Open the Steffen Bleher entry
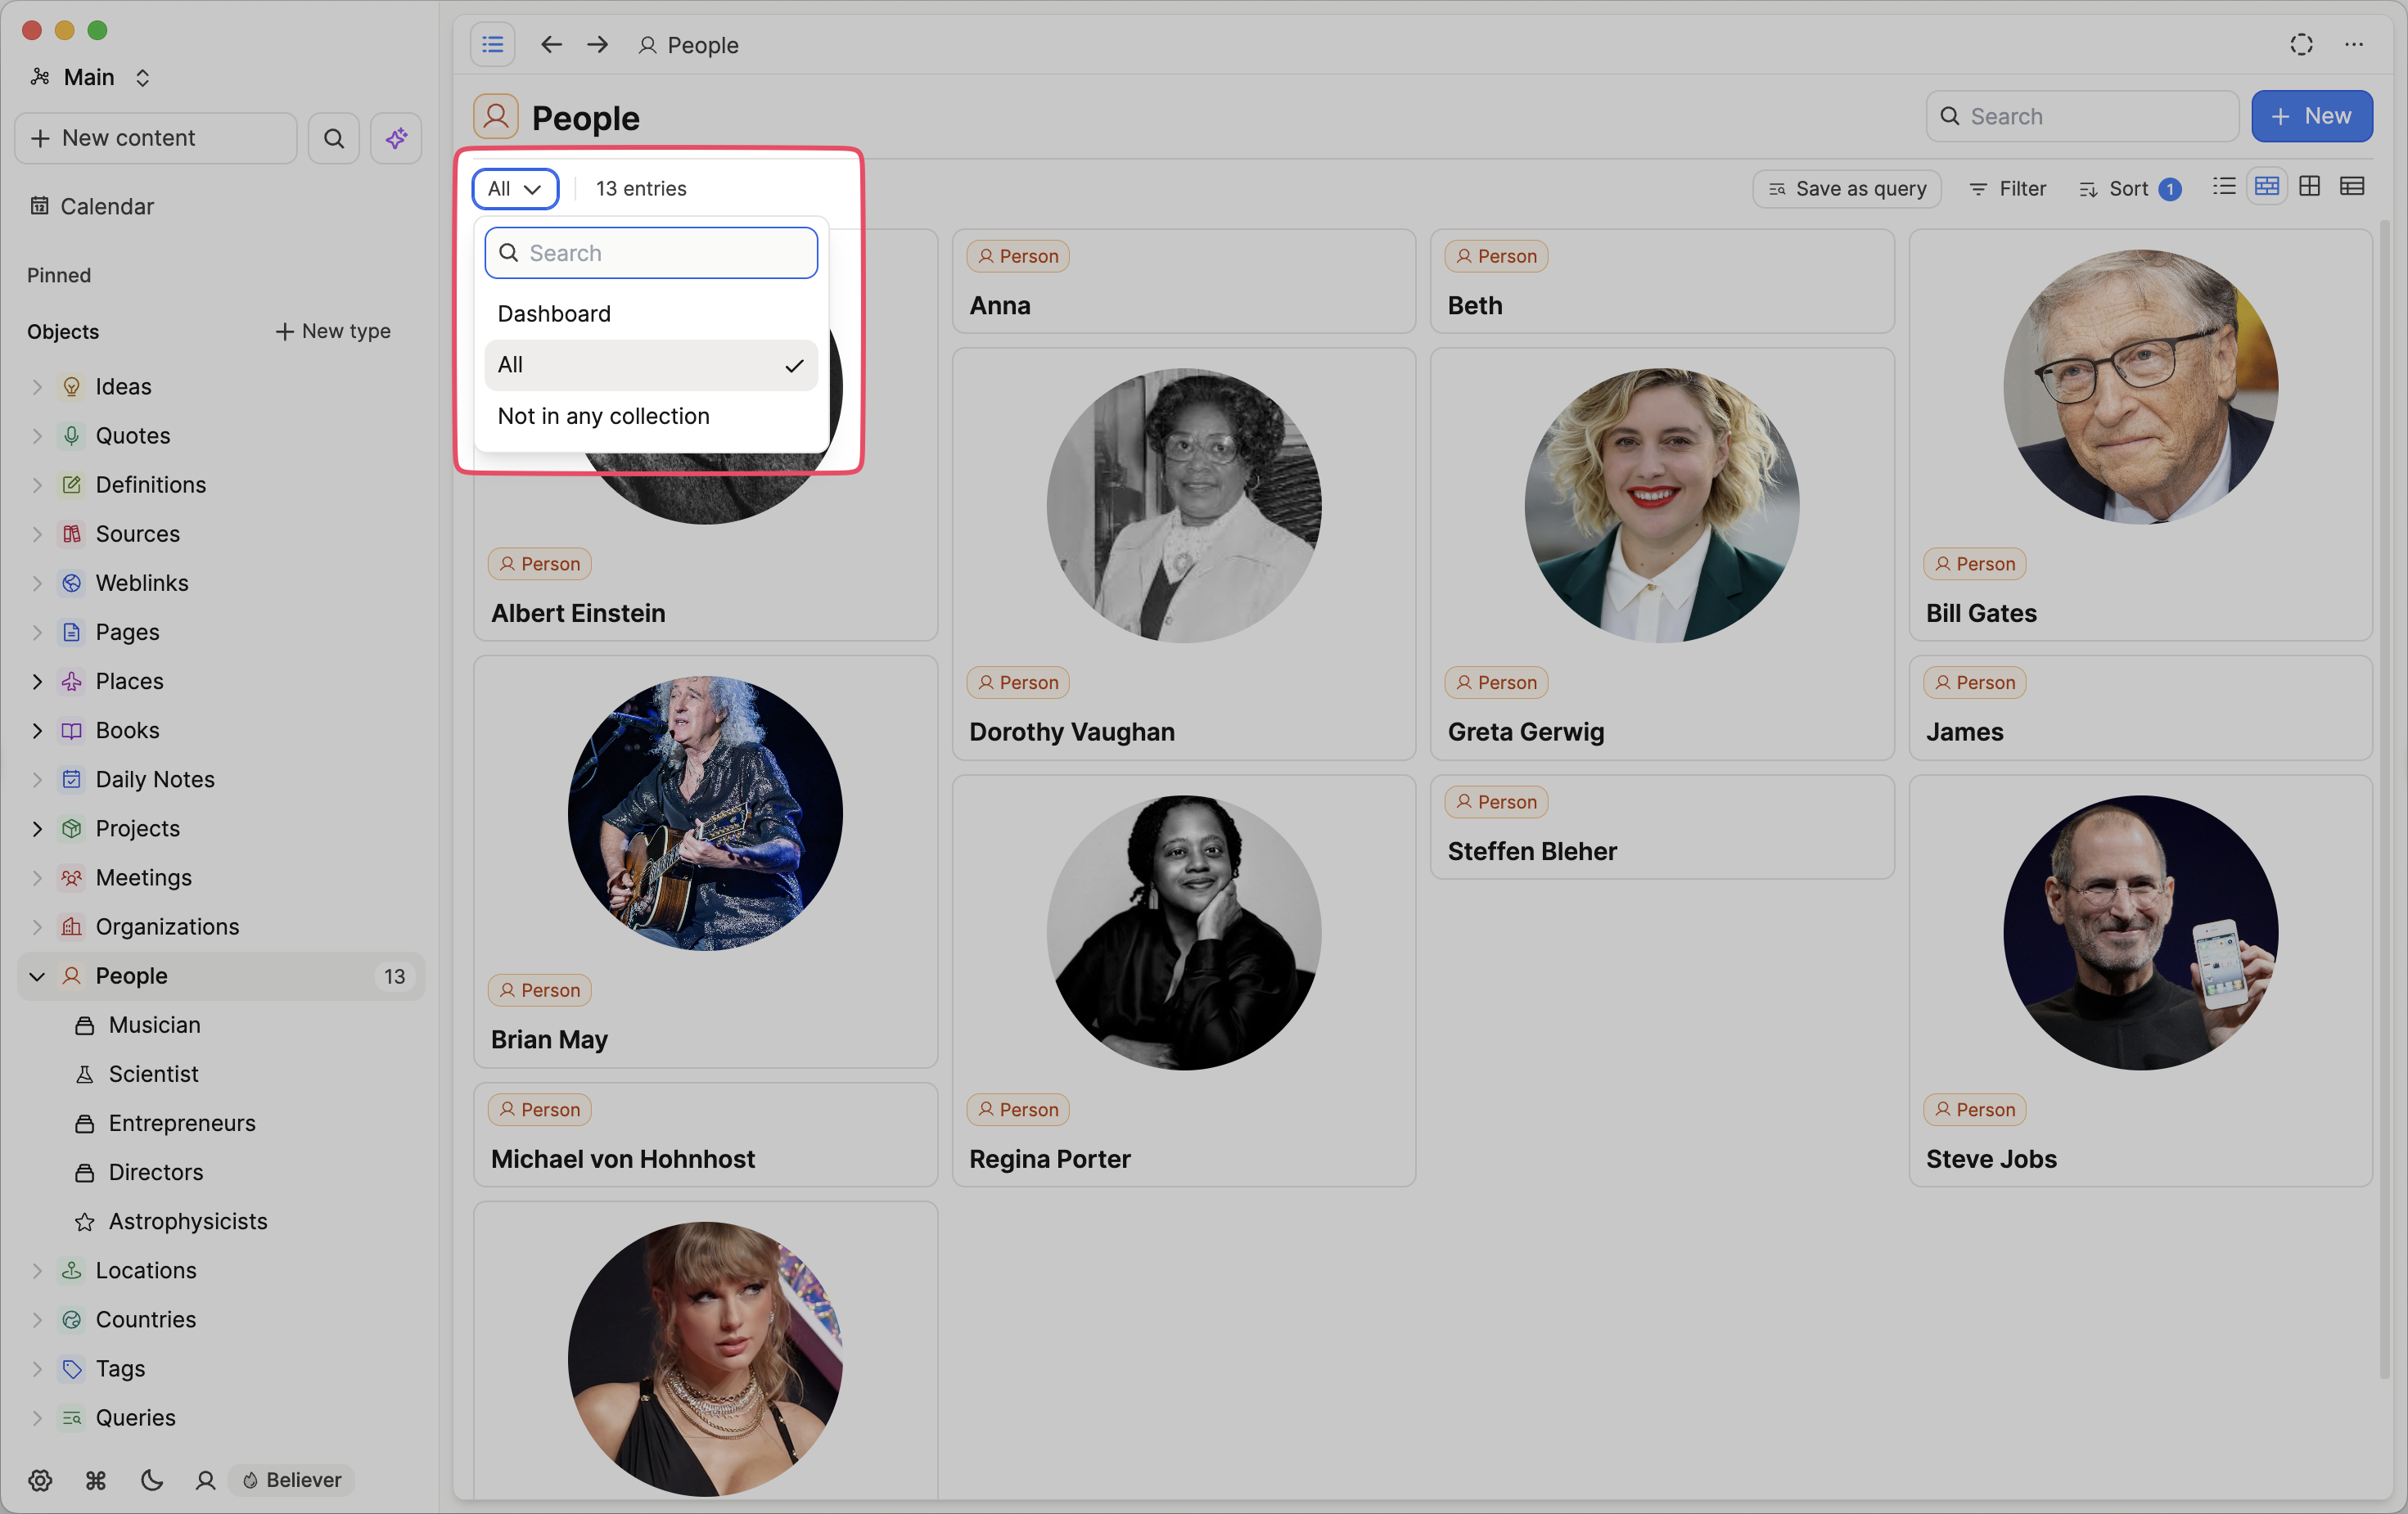The image size is (2408, 1514). pyautogui.click(x=1662, y=827)
